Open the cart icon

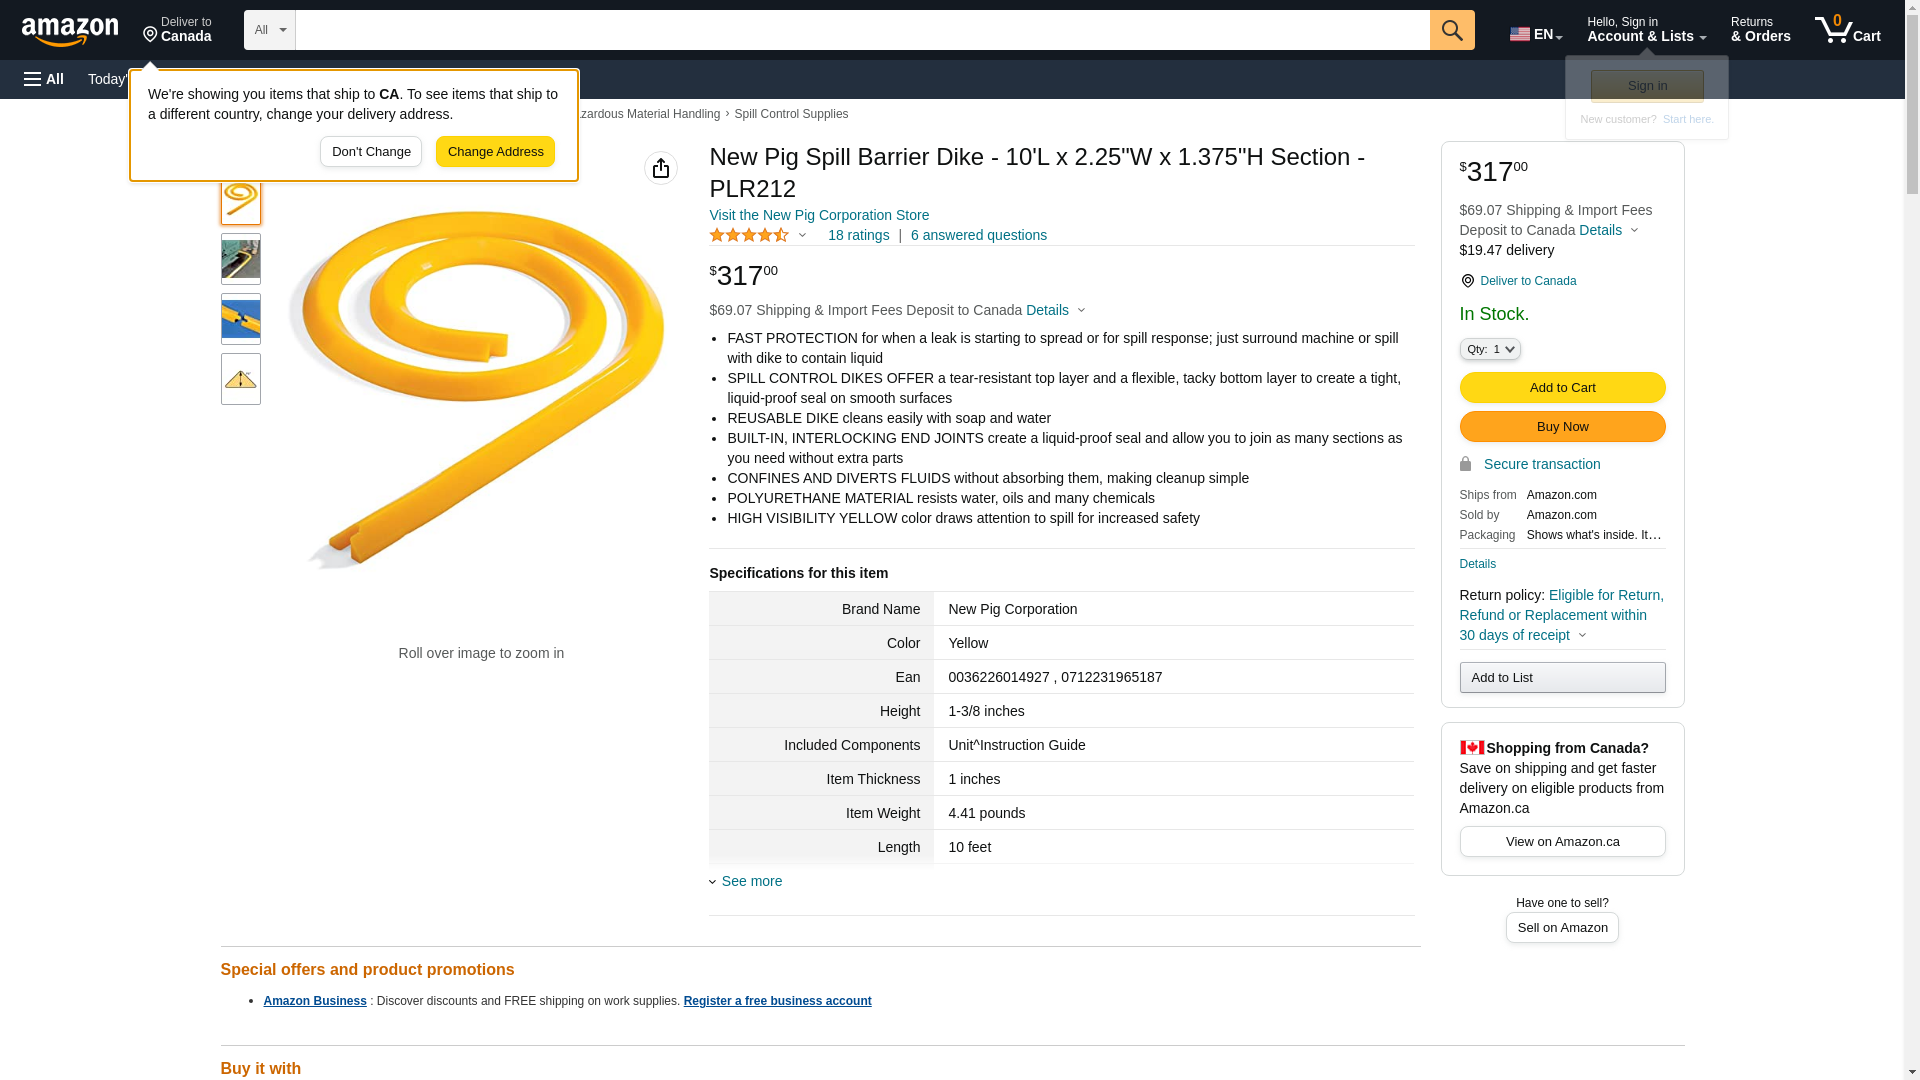[1847, 30]
